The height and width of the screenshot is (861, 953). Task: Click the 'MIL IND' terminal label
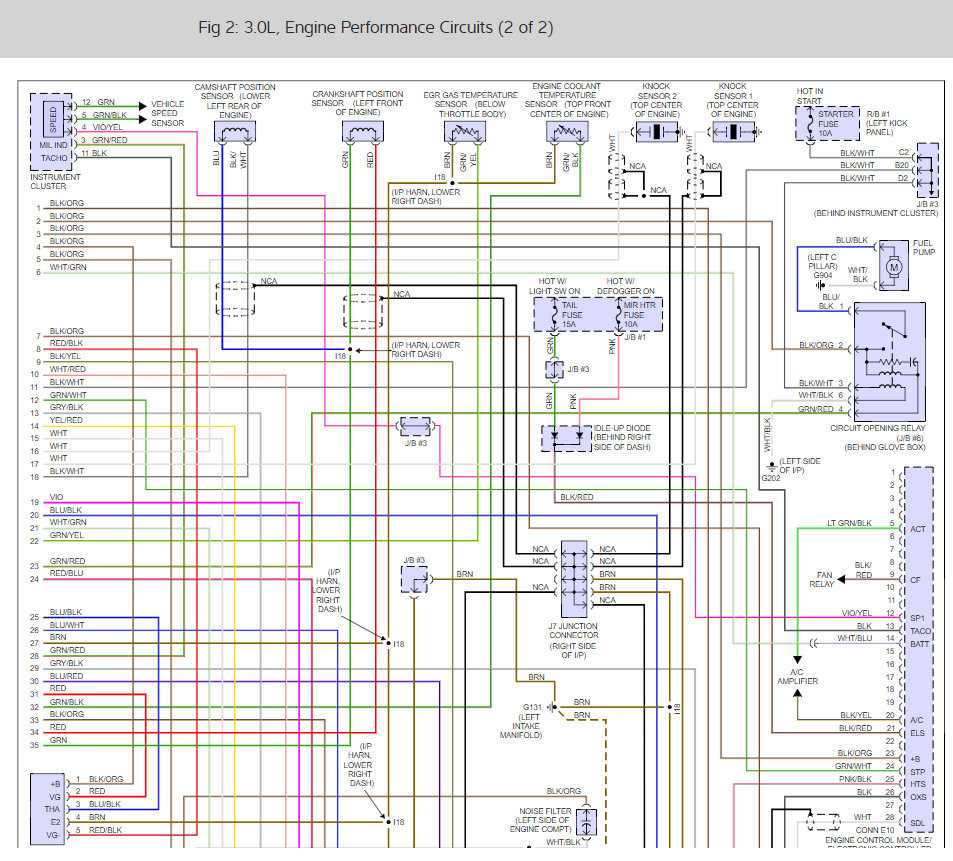pos(53,145)
